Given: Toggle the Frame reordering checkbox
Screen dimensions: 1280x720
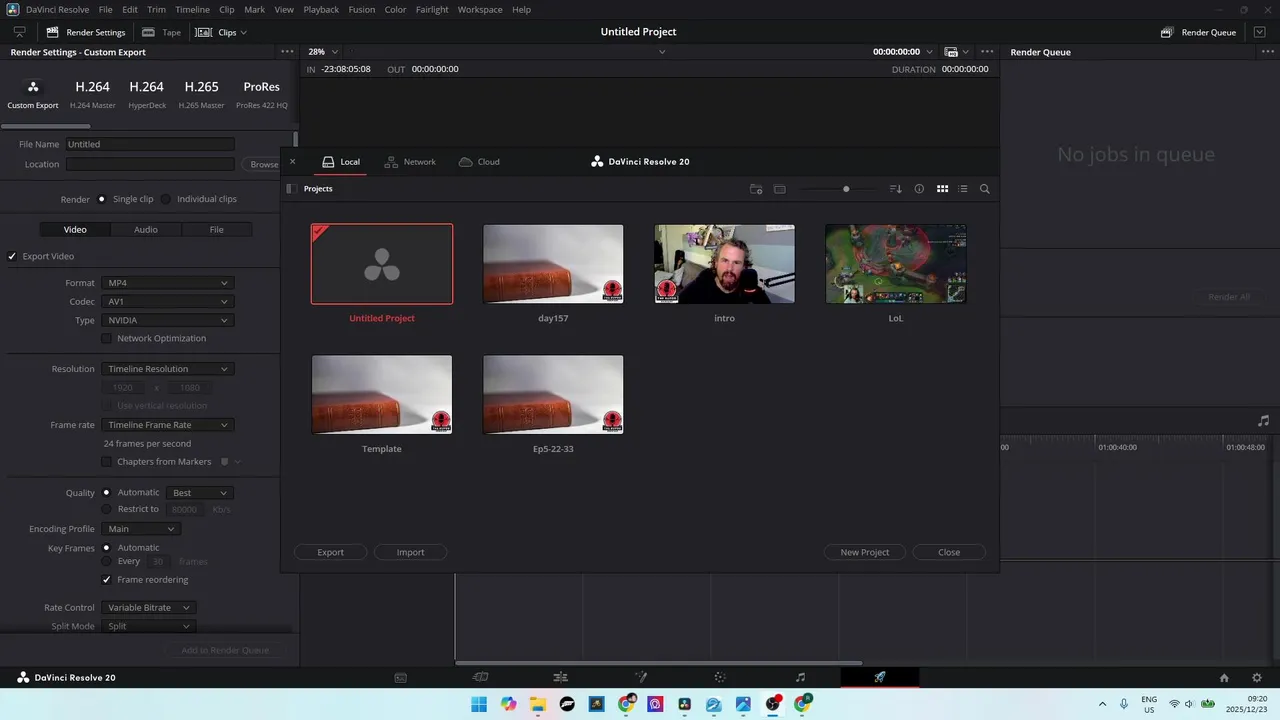Looking at the screenshot, I should pyautogui.click(x=107, y=580).
